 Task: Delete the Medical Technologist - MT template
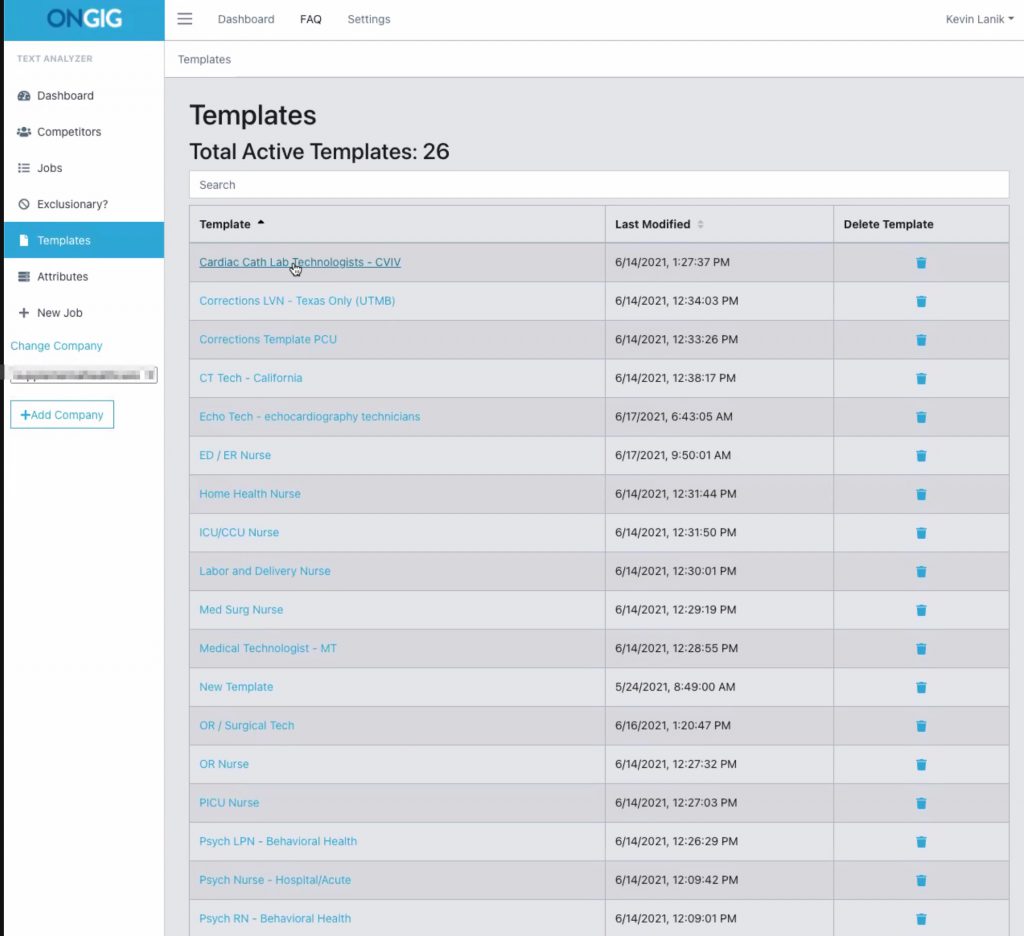pos(921,648)
